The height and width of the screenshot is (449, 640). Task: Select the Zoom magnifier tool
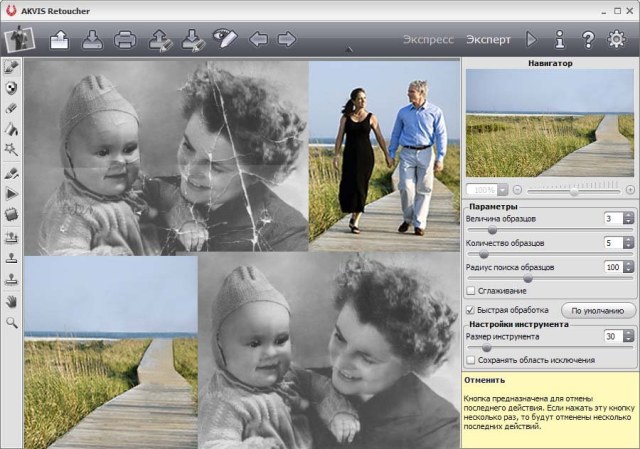coord(12,322)
